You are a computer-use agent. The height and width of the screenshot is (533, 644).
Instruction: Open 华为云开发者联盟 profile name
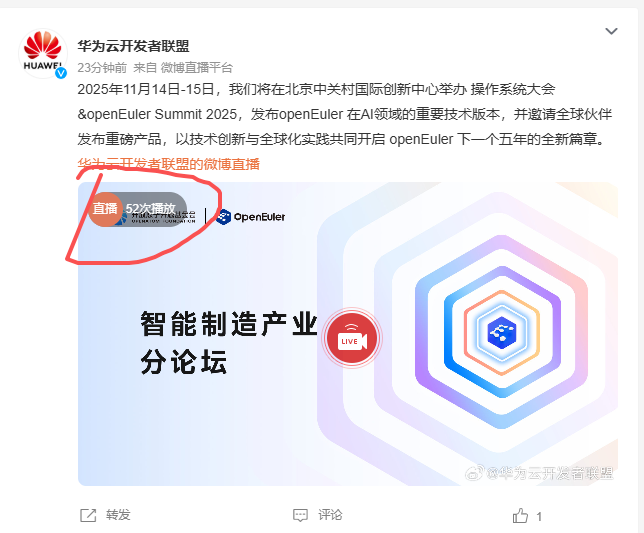coord(133,46)
